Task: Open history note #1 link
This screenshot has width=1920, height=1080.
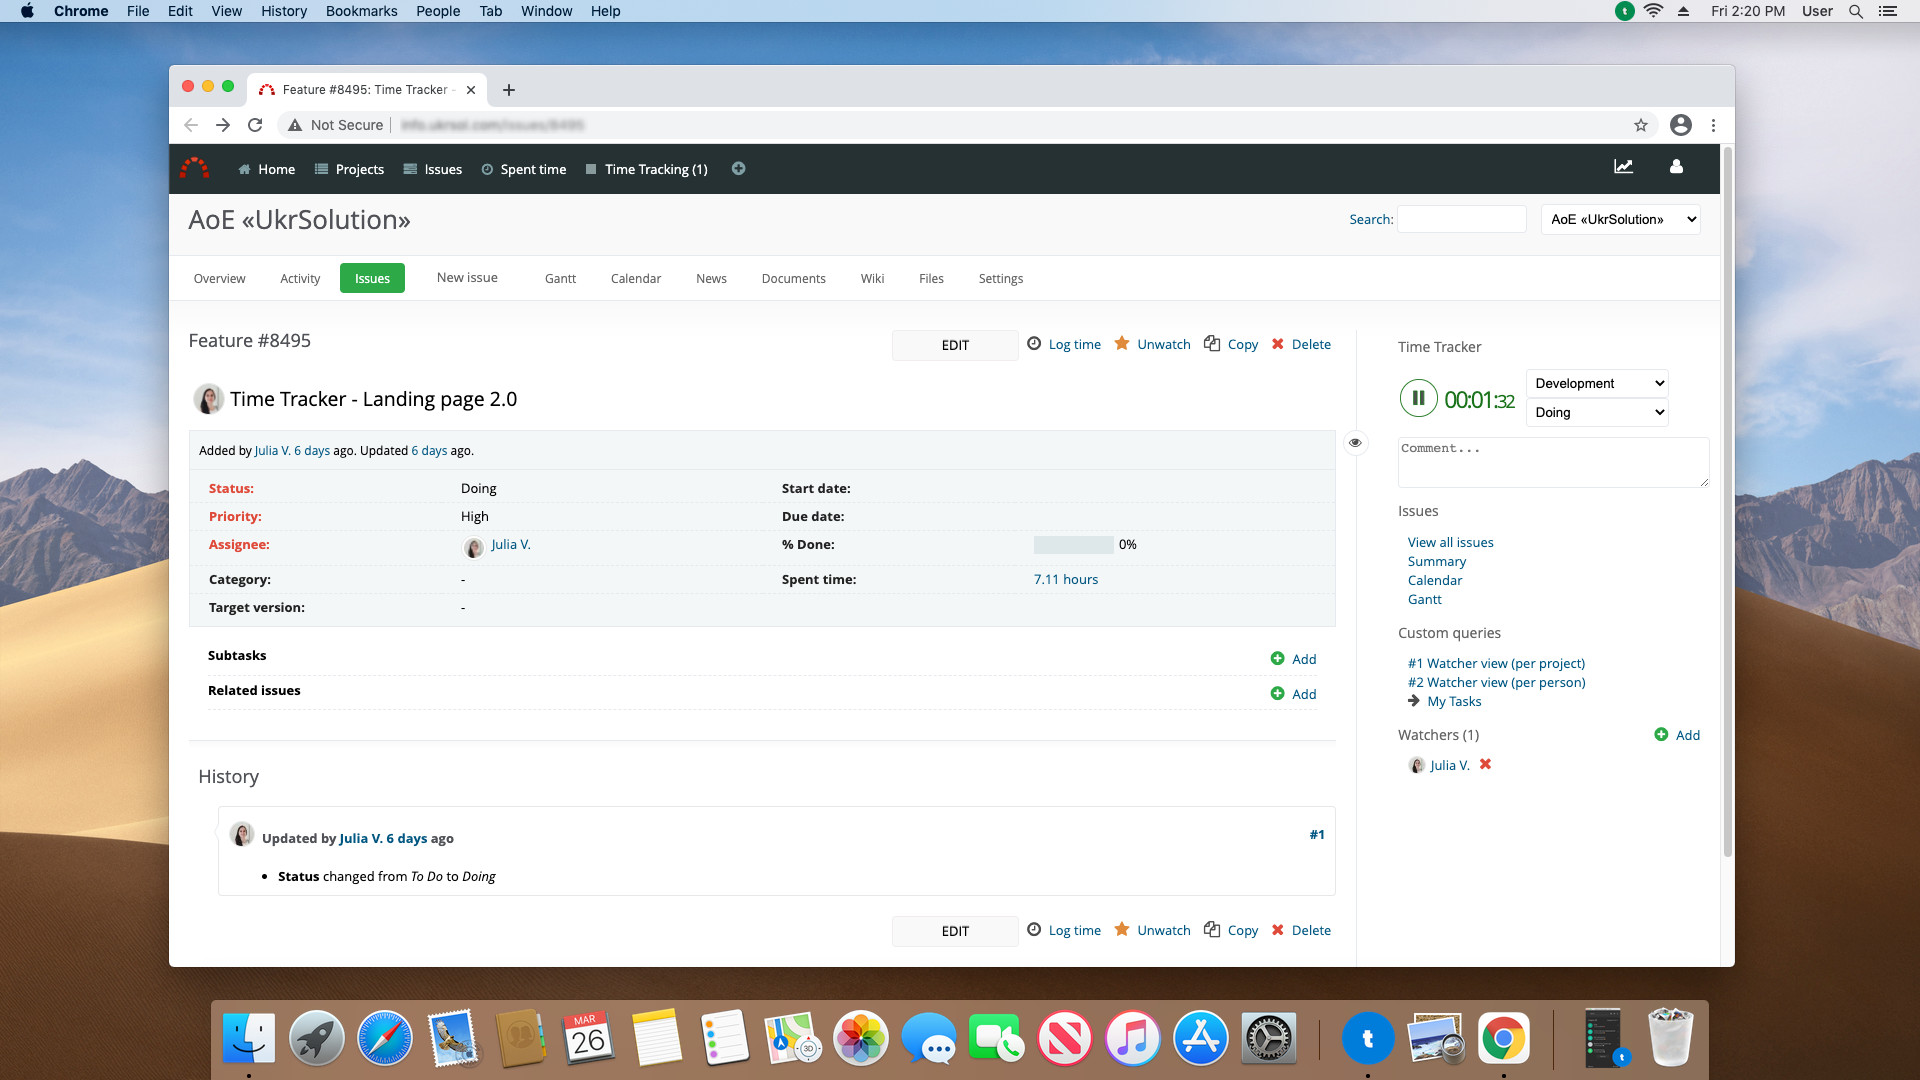Action: tap(1316, 834)
